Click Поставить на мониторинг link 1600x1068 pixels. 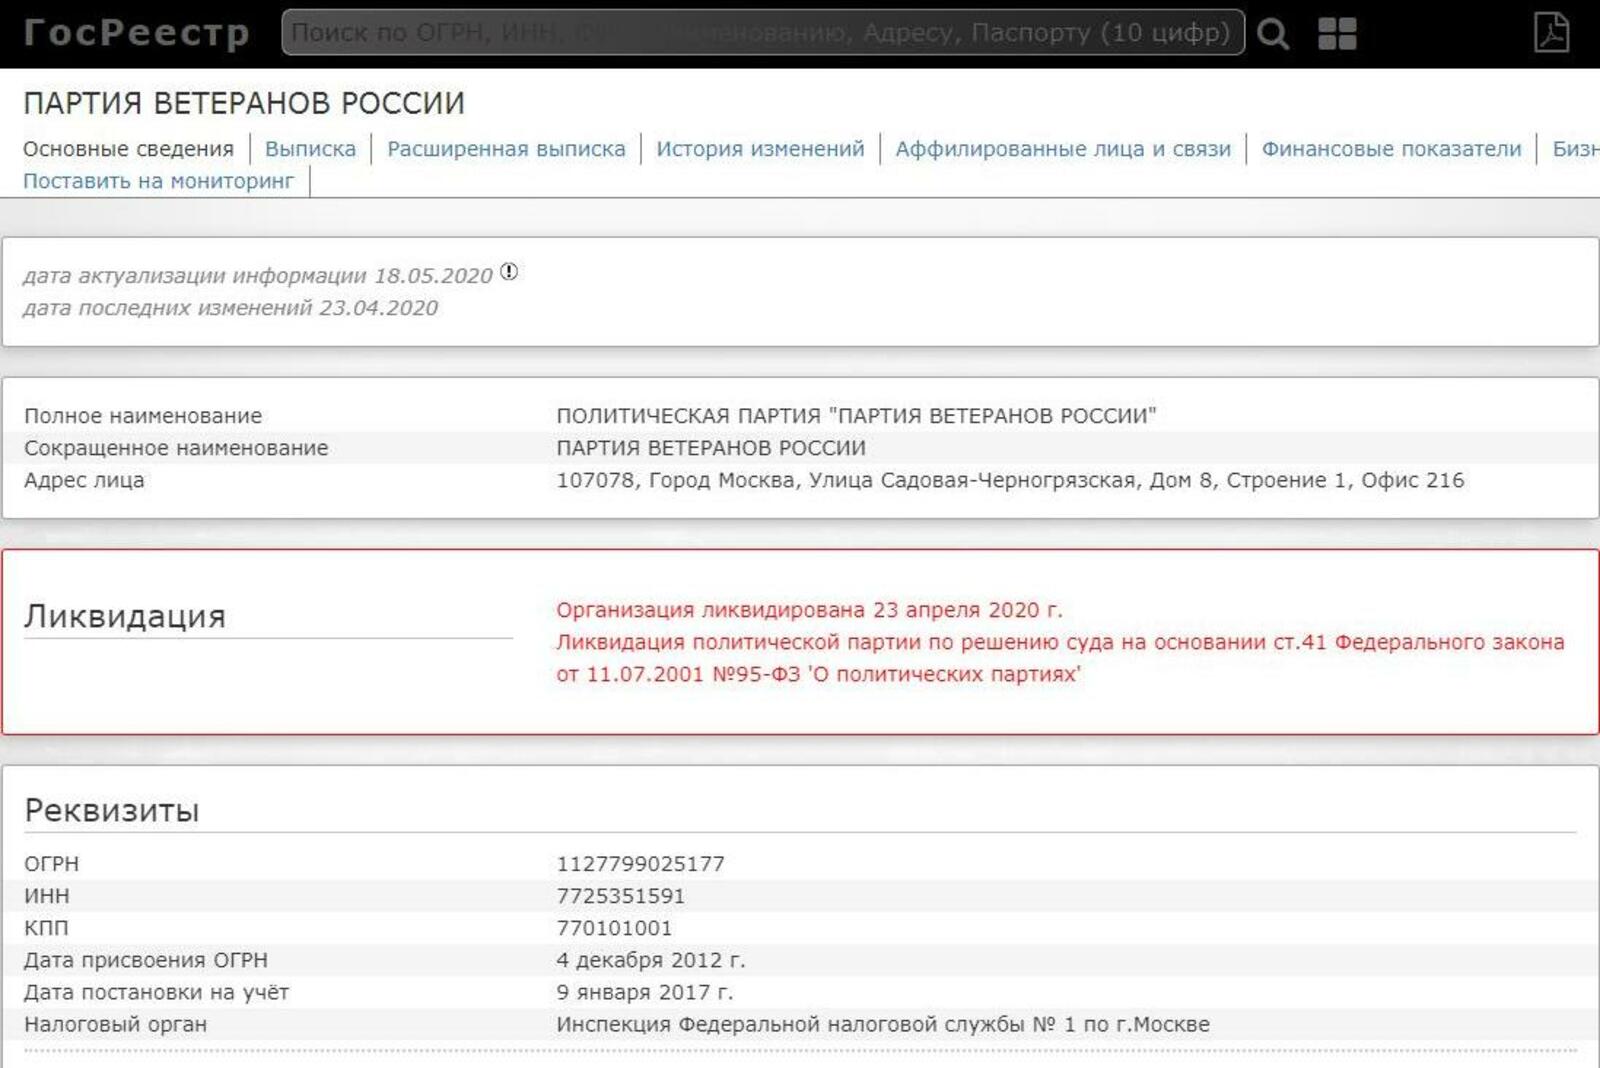tap(159, 181)
